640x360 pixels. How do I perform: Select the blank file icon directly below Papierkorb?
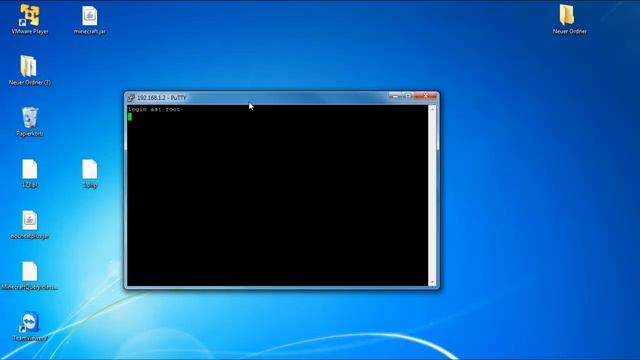(x=30, y=173)
